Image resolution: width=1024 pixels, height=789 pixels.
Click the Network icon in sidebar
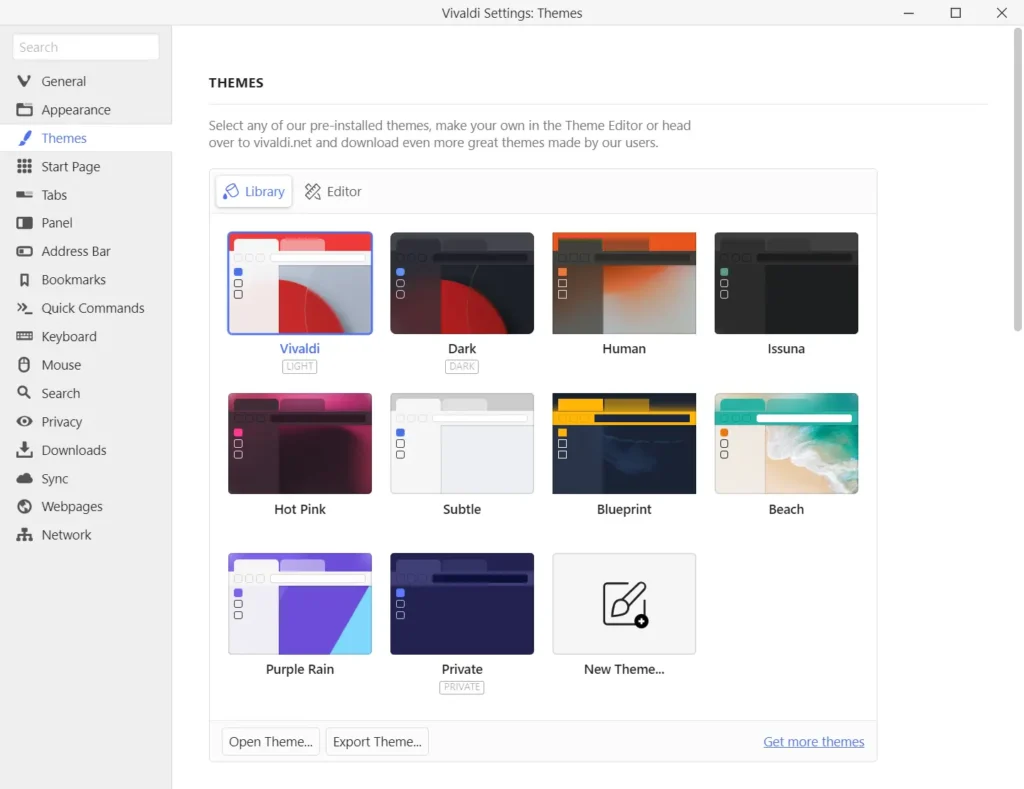[x=24, y=534]
